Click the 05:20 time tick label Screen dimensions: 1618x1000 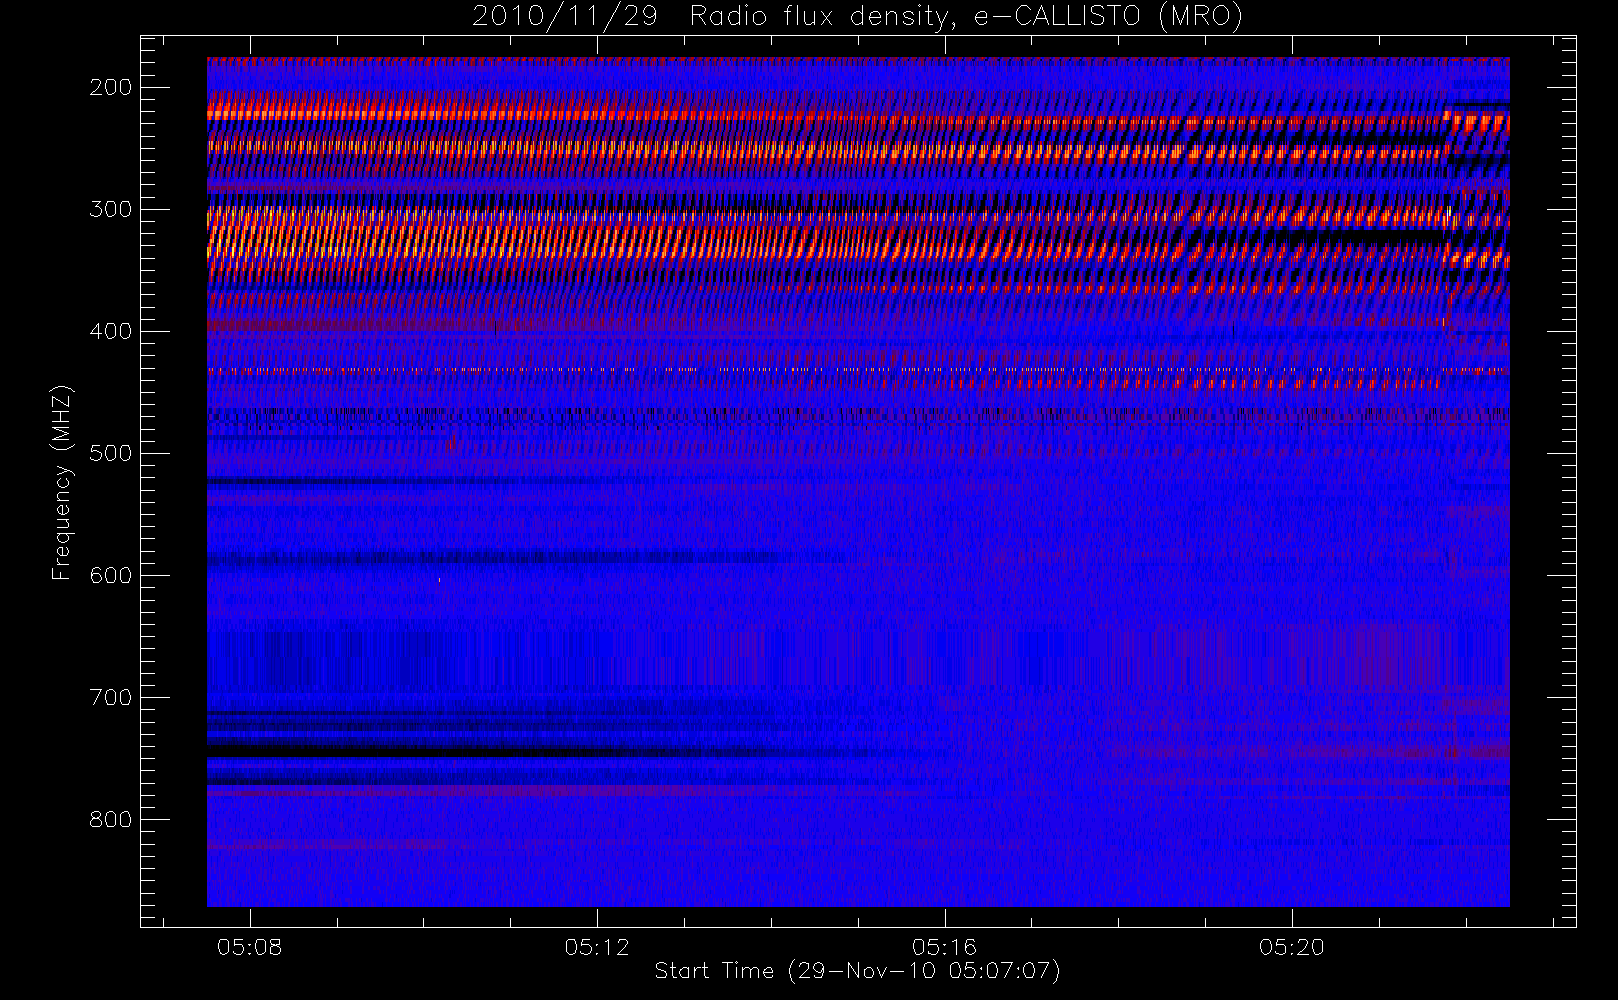1291,947
